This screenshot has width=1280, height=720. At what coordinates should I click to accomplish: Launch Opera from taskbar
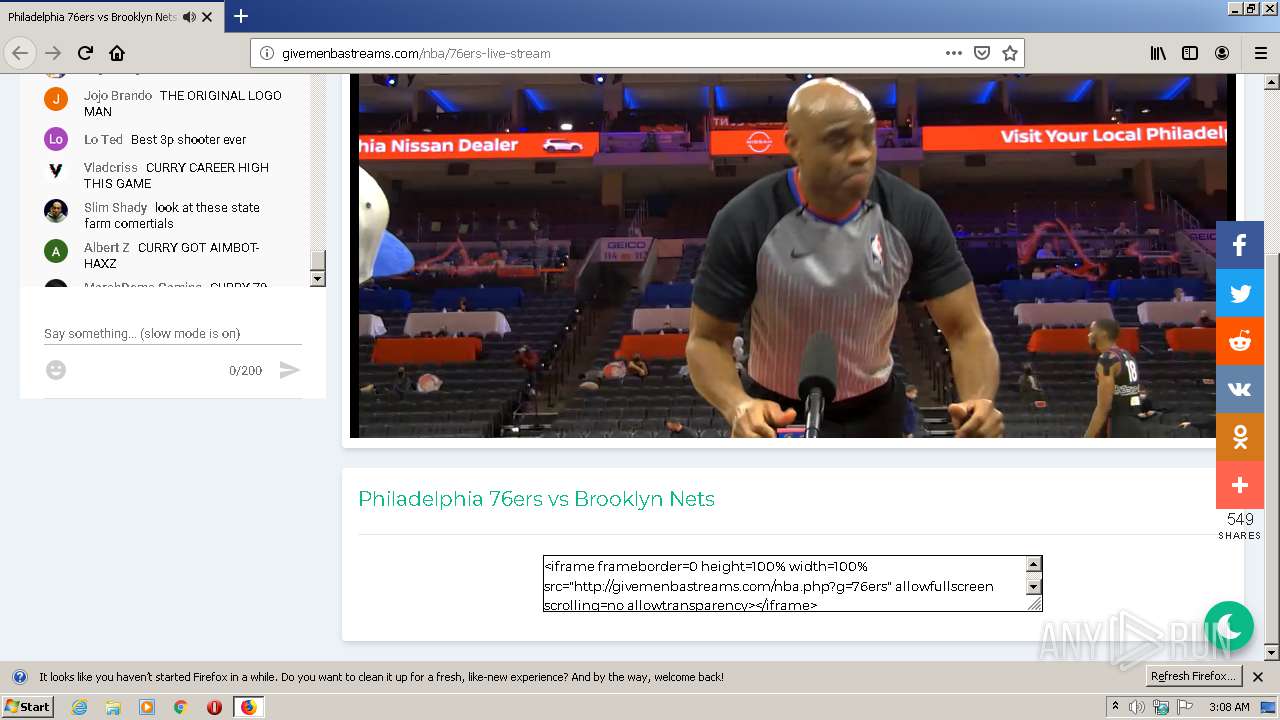(214, 707)
